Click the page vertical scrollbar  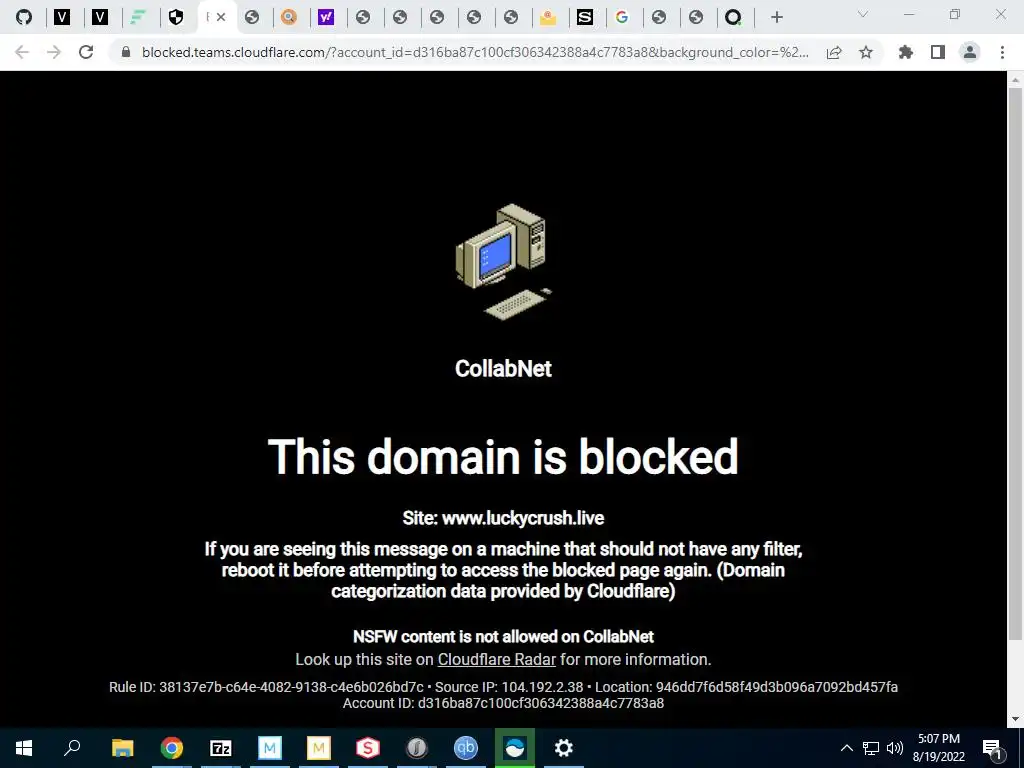[x=1015, y=363]
